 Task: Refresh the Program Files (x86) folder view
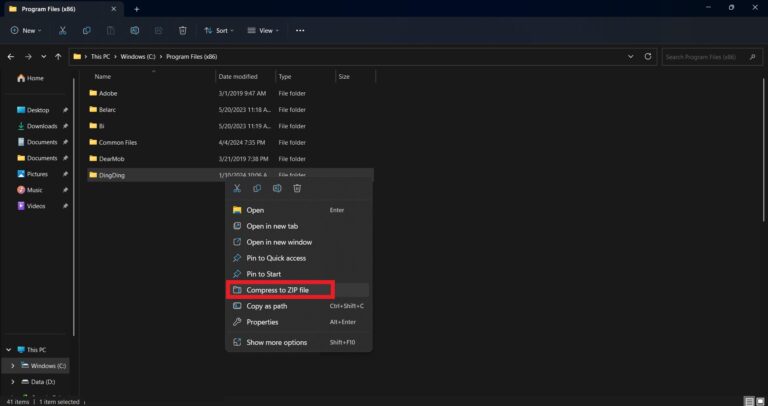pos(648,56)
